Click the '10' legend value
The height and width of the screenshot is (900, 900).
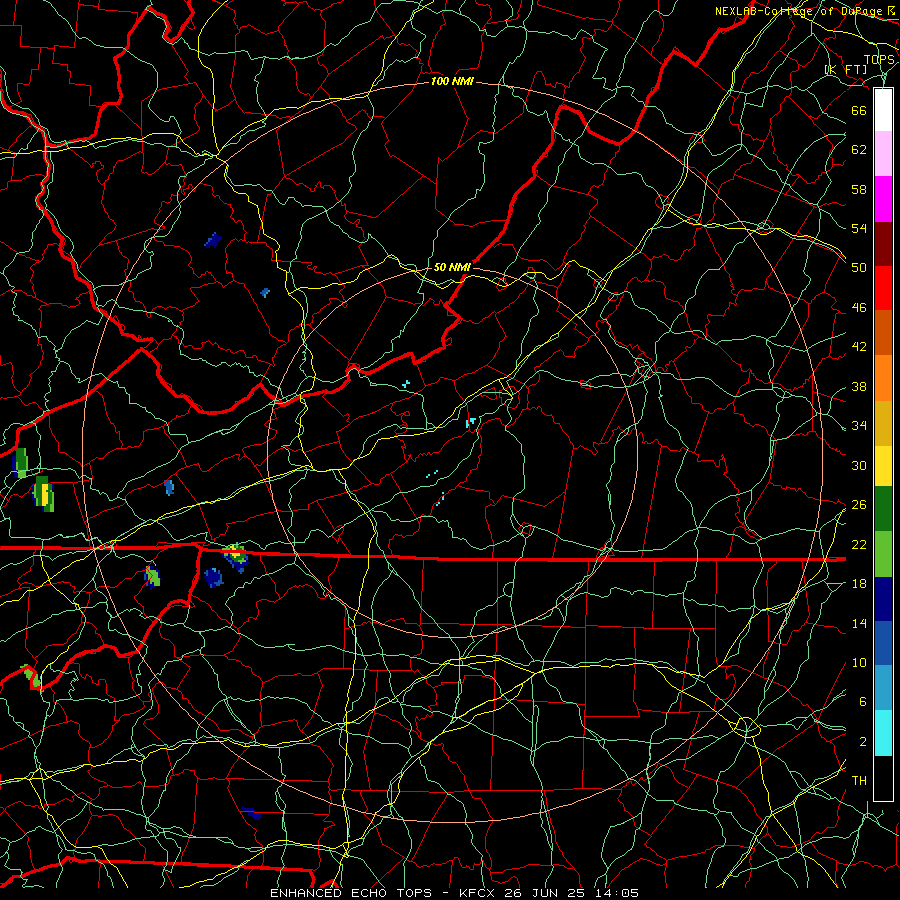tap(859, 663)
